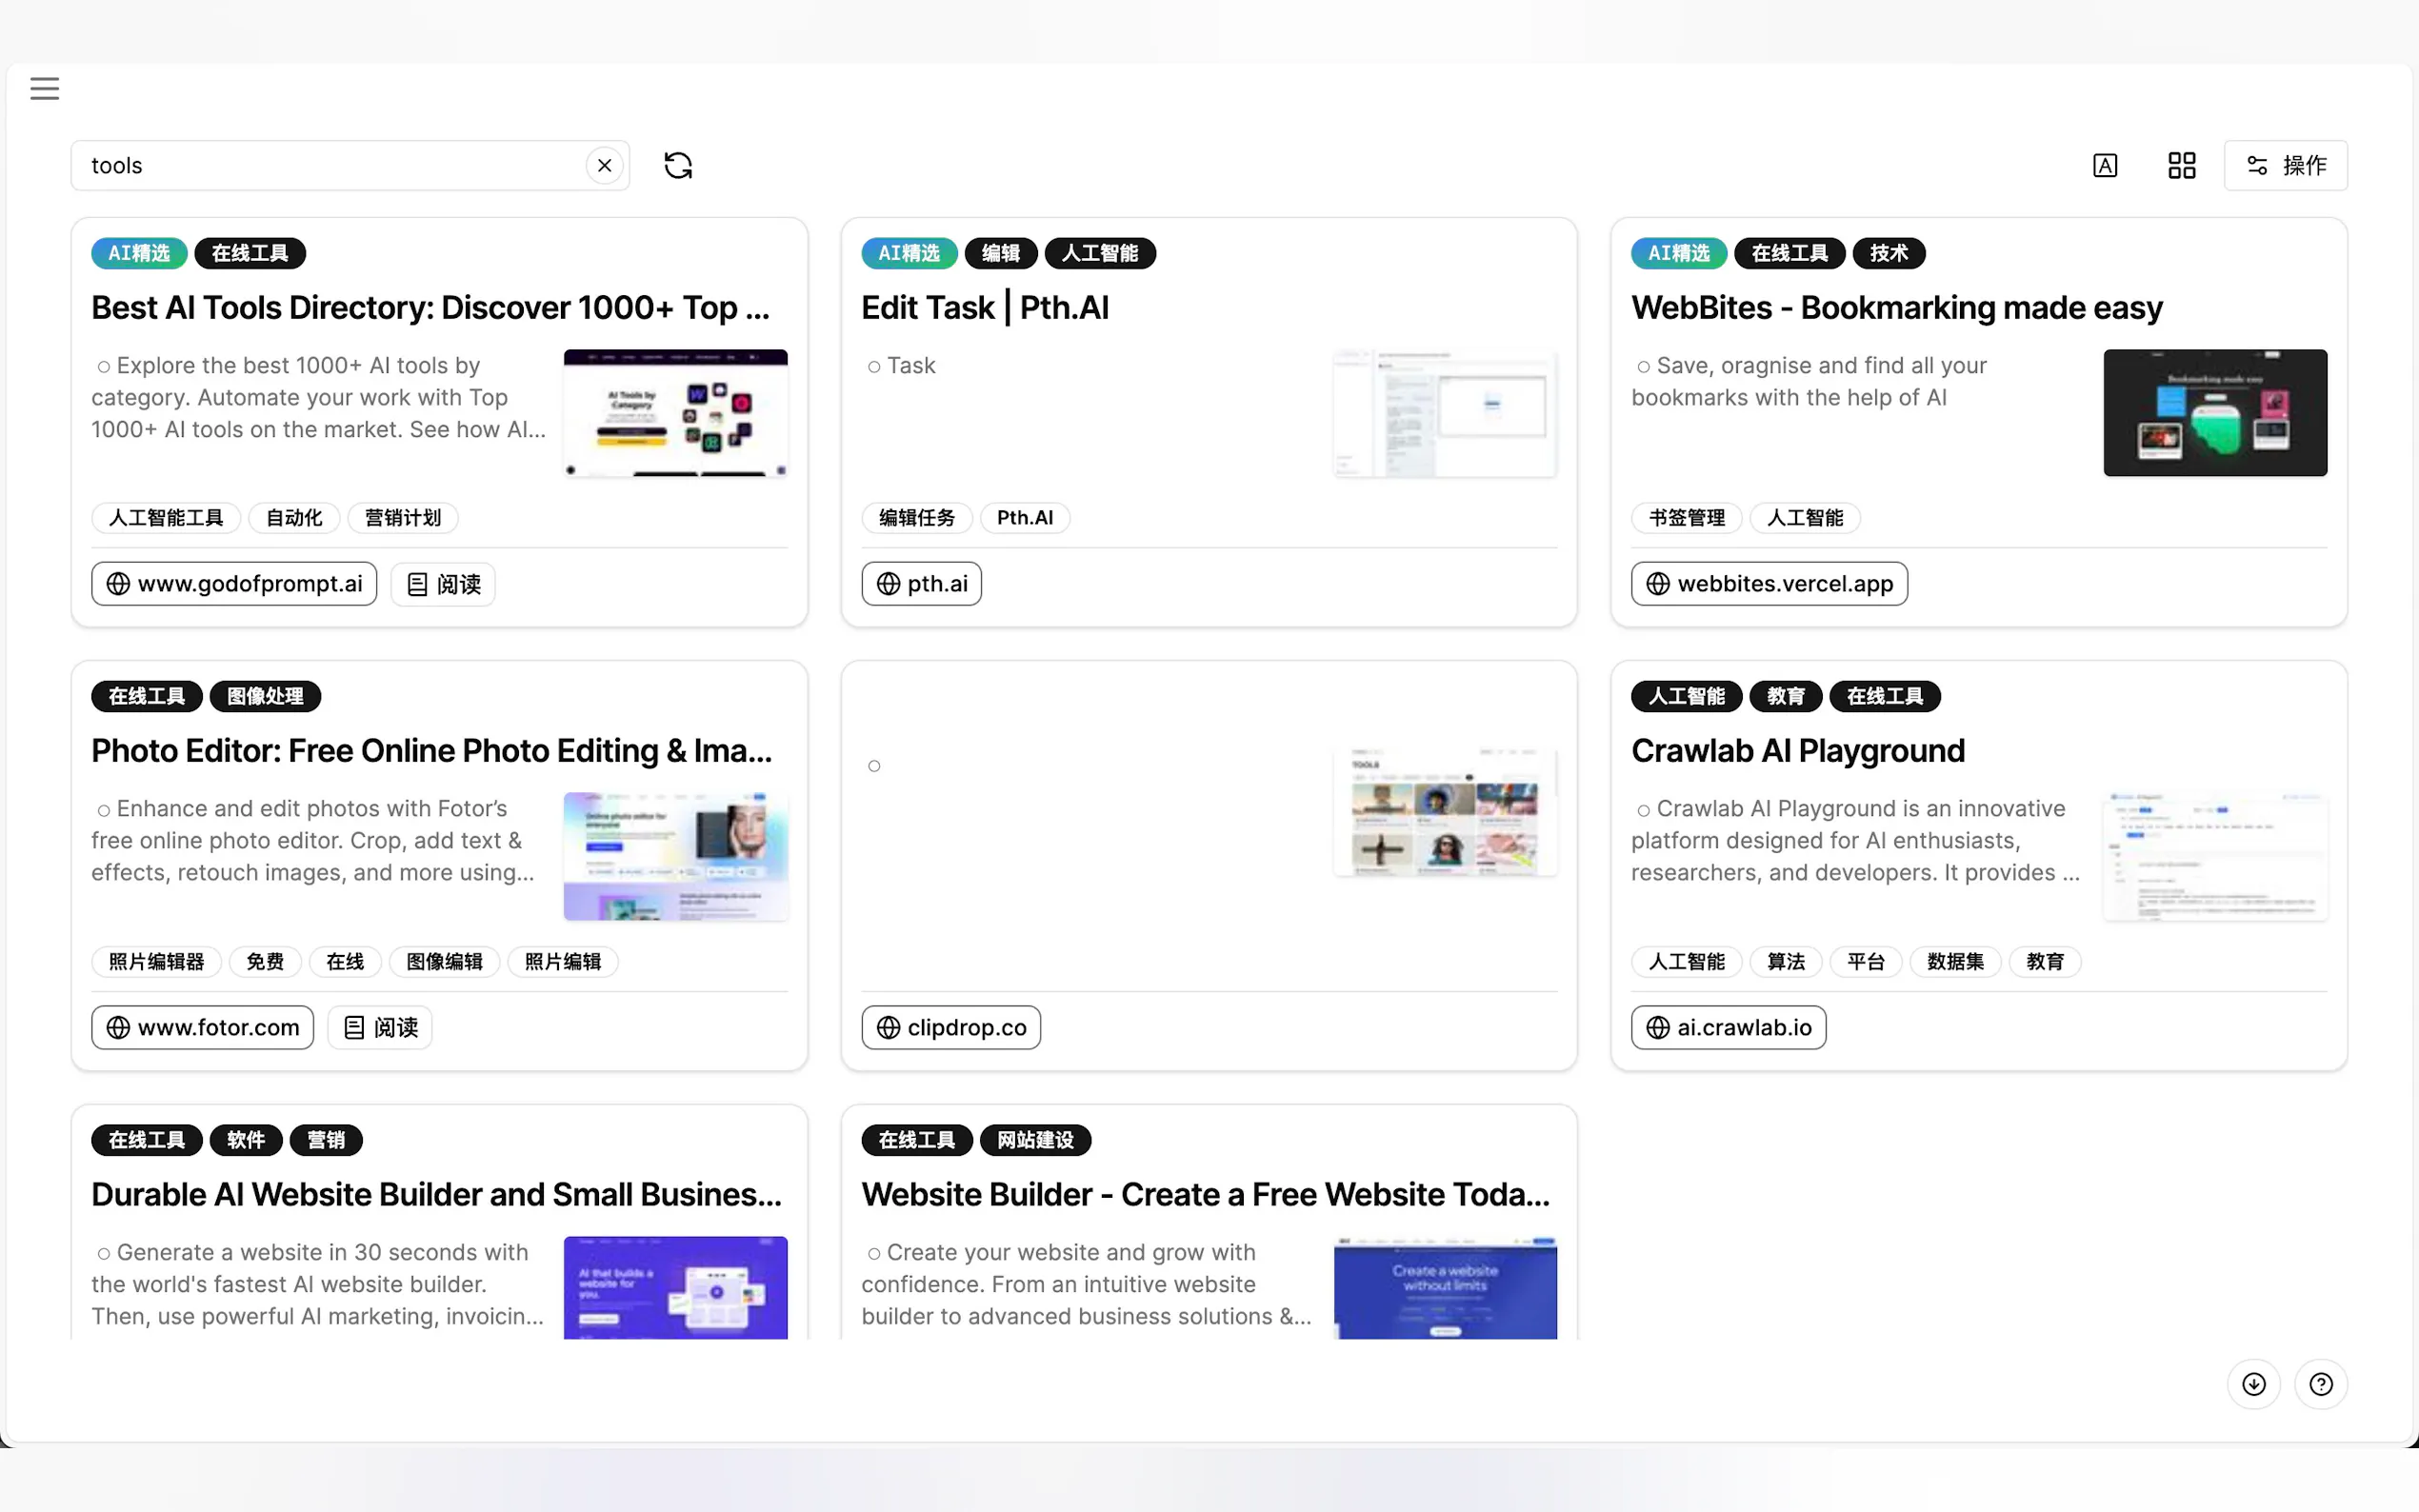2419x1512 pixels.
Task: Select the AI精选 tag on WebBites card
Action: click(1678, 253)
